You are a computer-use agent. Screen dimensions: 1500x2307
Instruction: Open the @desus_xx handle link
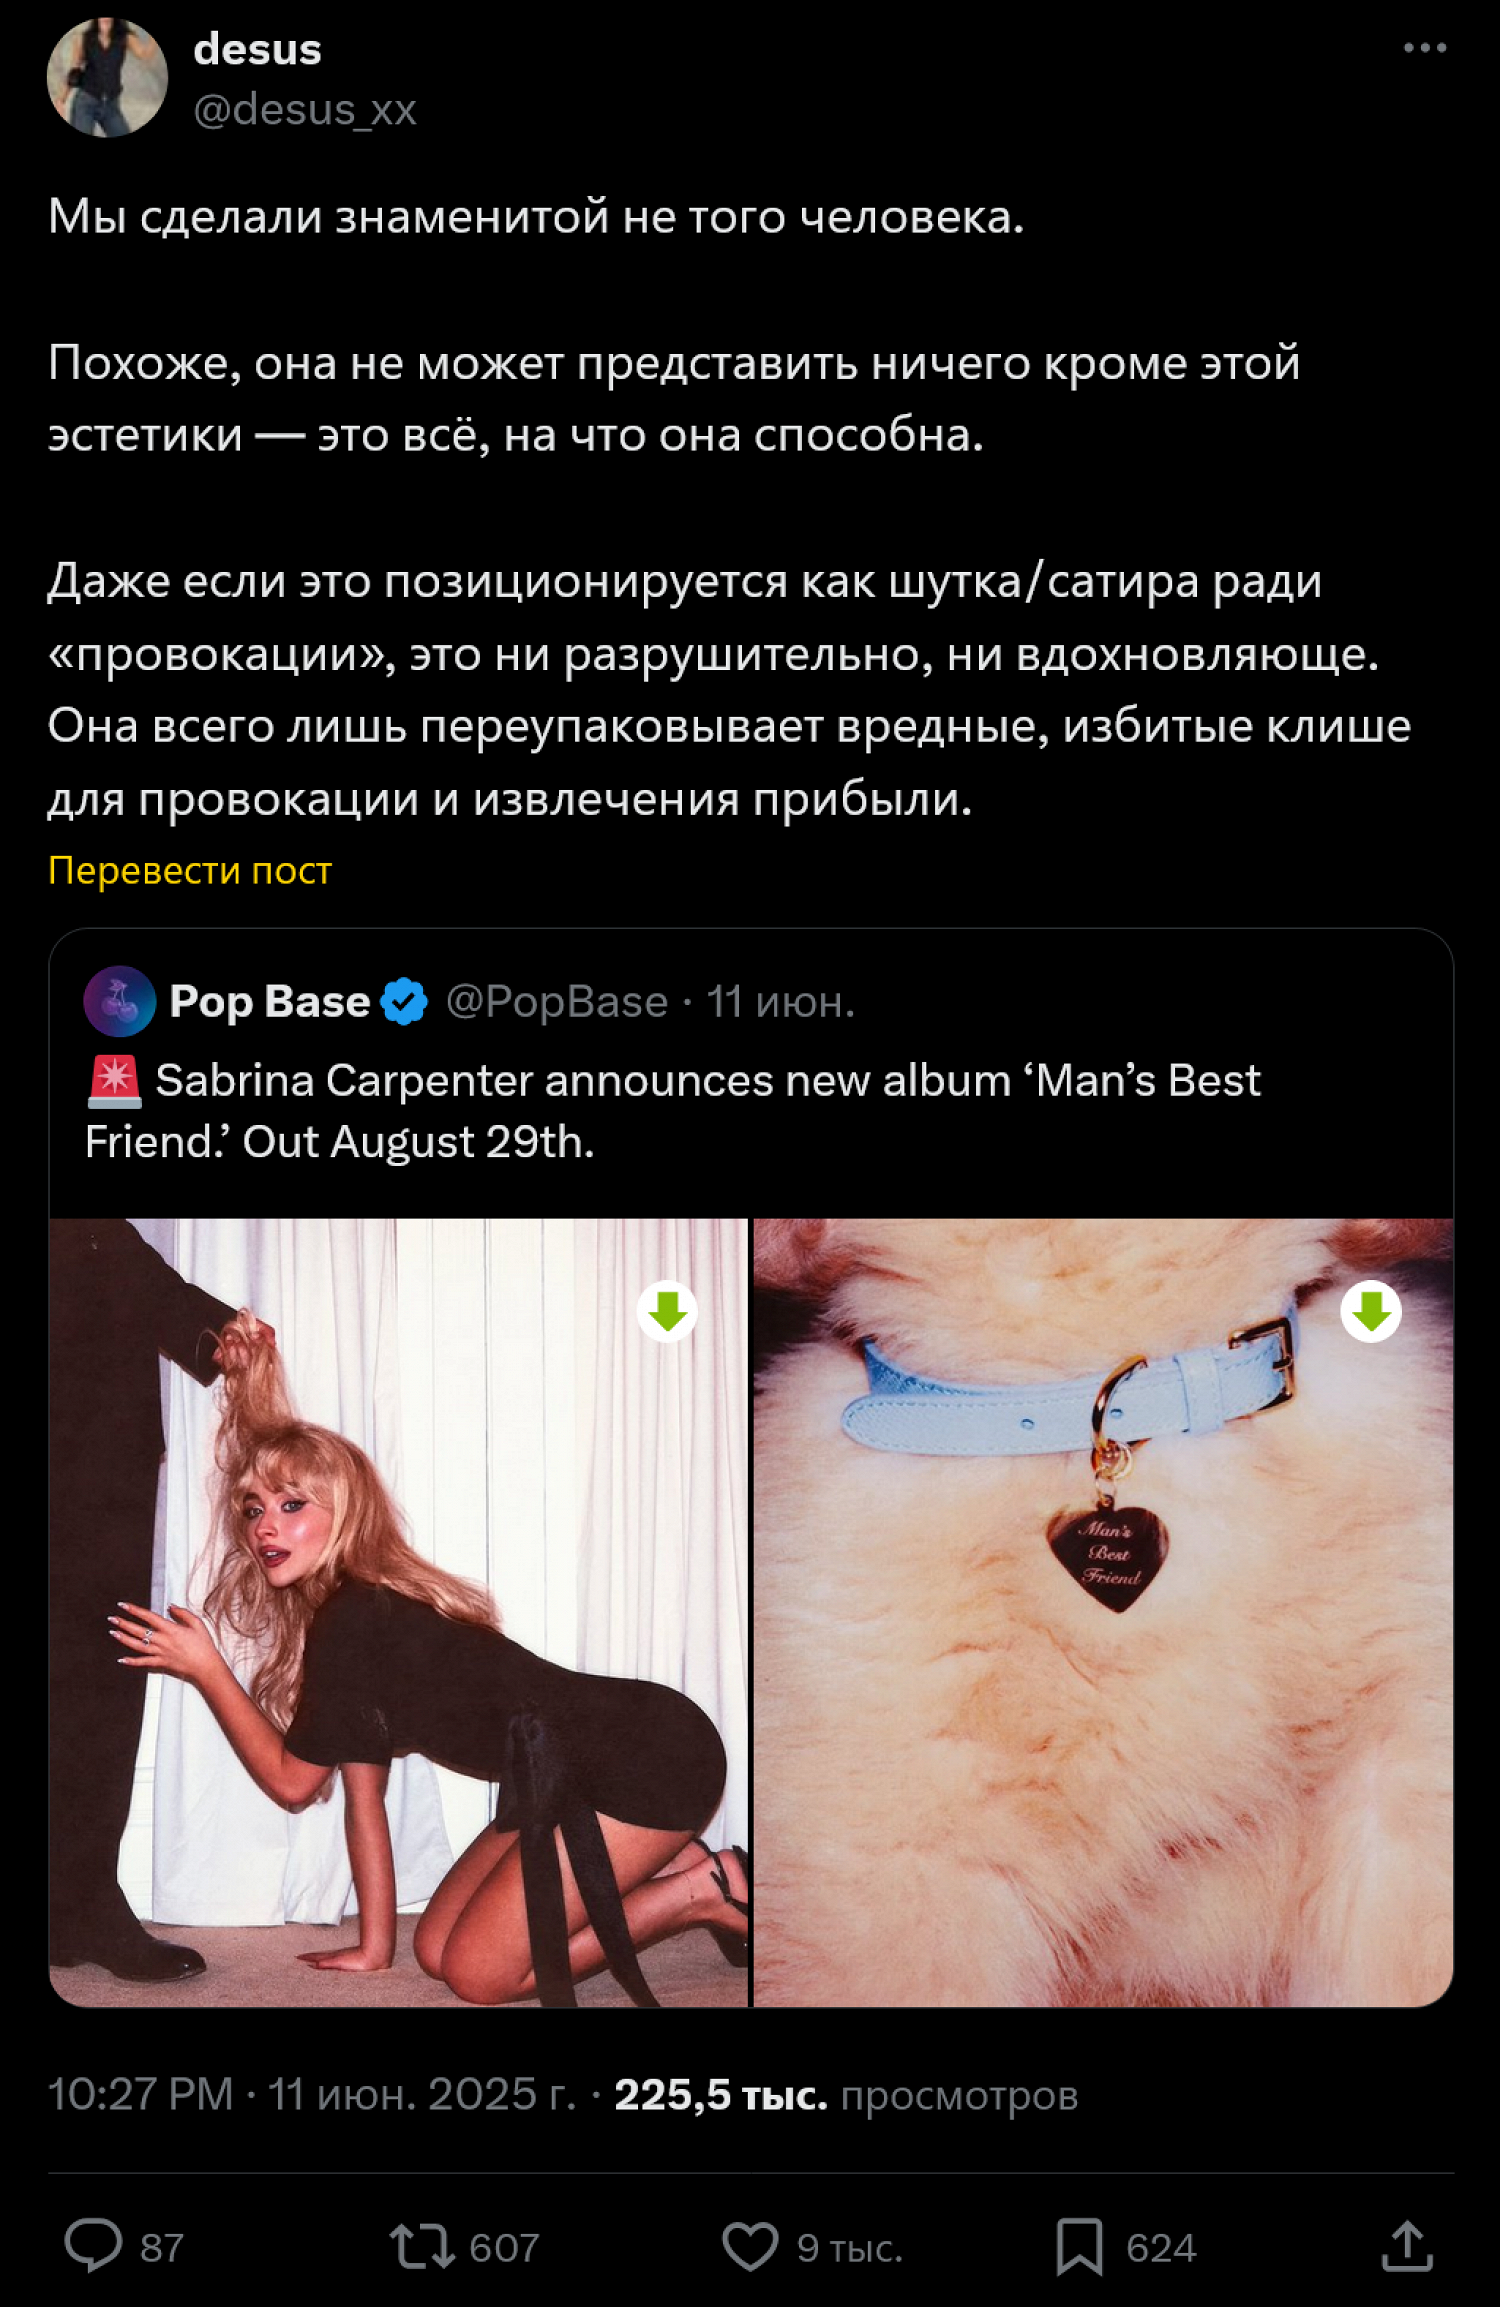click(305, 109)
